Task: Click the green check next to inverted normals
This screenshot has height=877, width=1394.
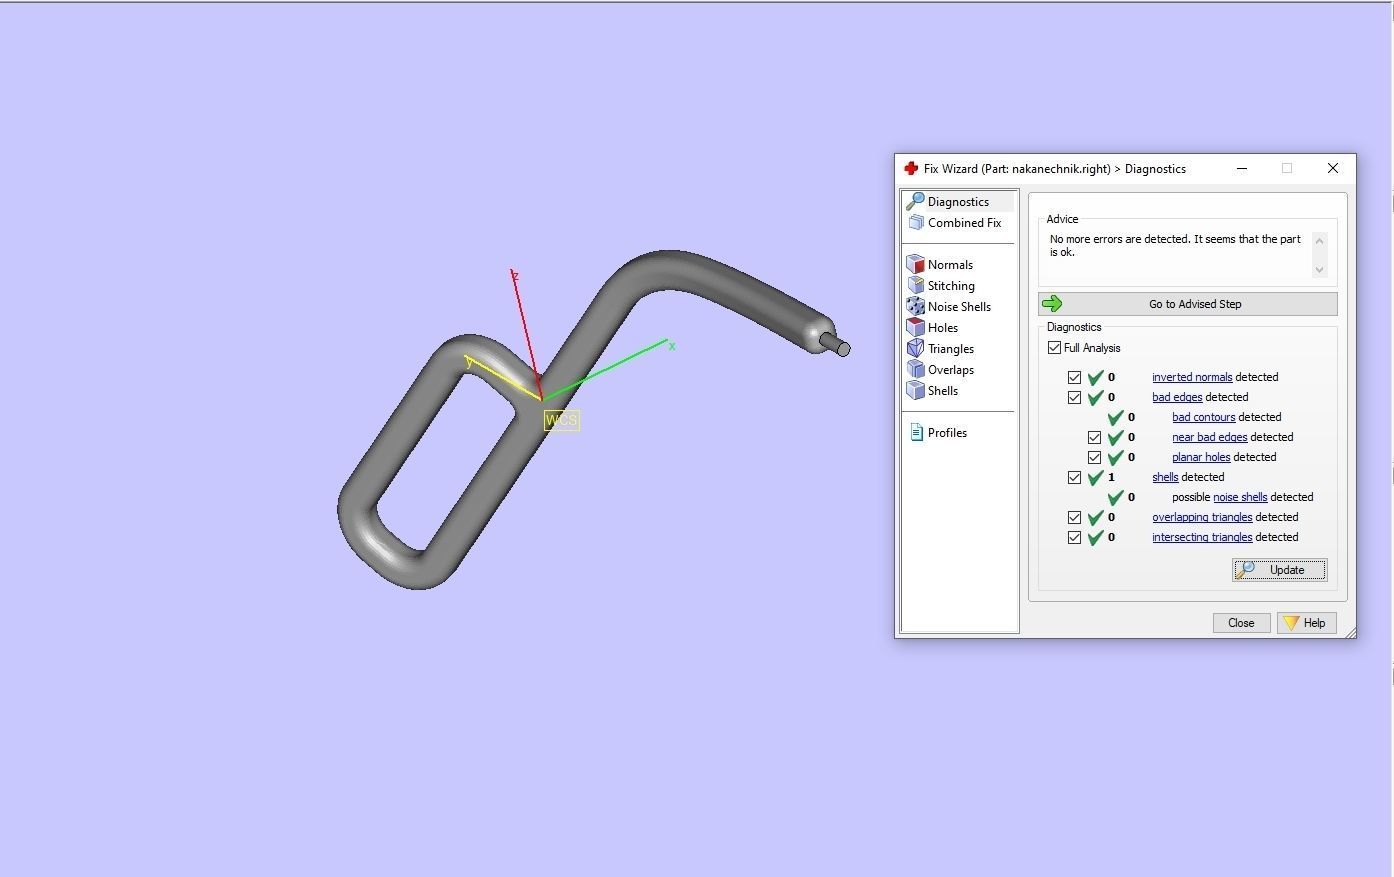Action: pyautogui.click(x=1095, y=378)
